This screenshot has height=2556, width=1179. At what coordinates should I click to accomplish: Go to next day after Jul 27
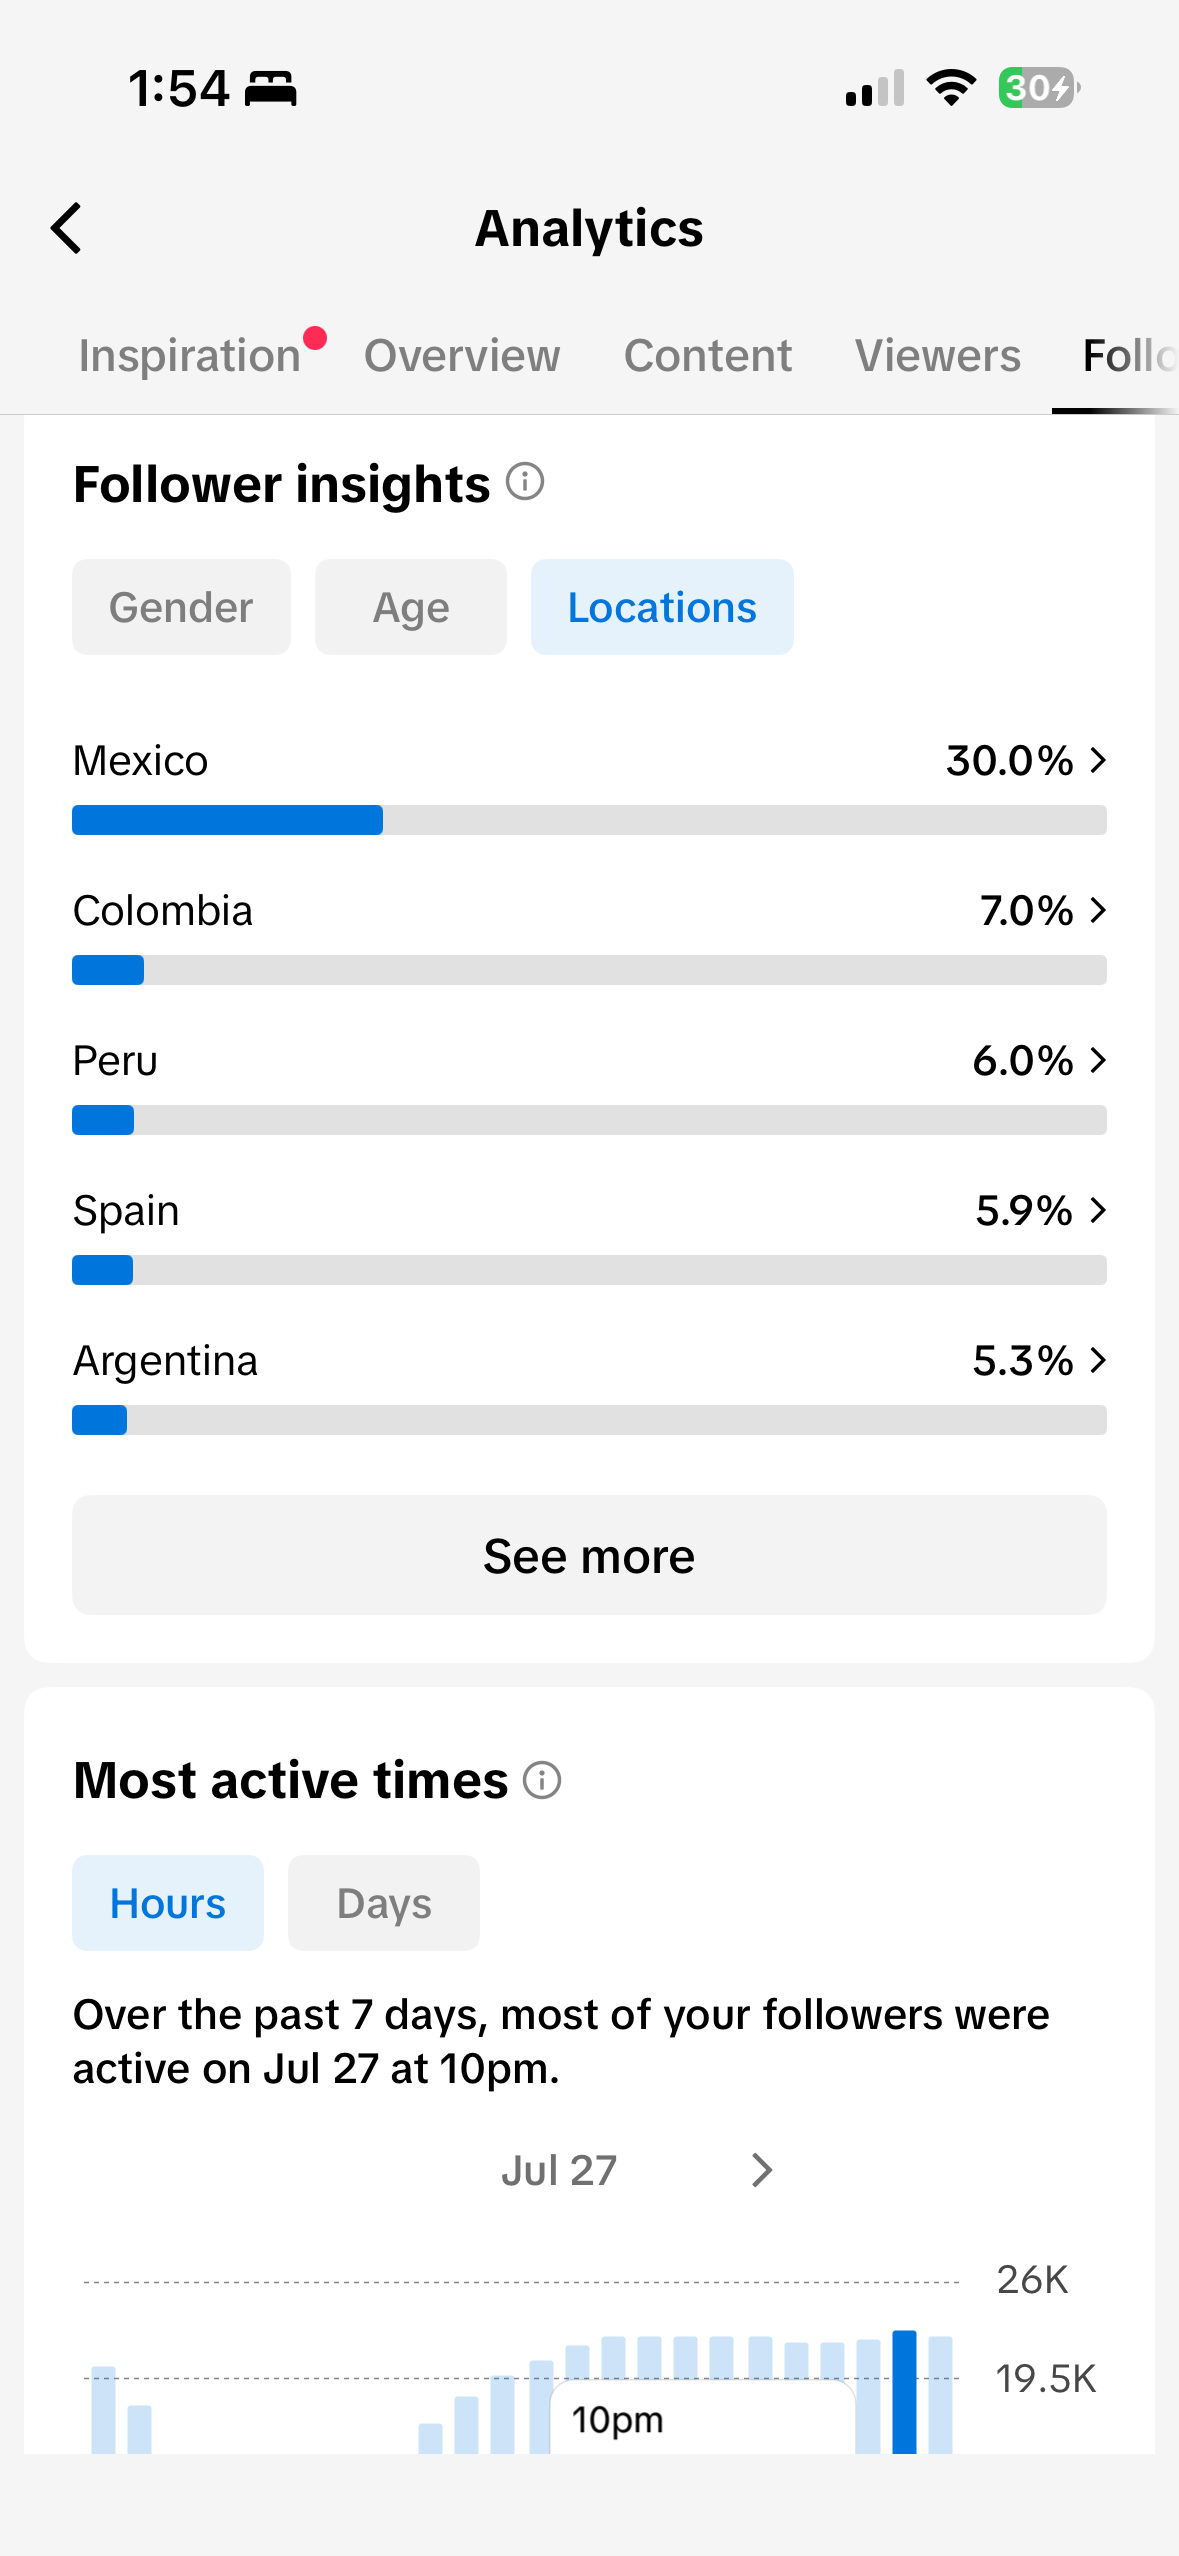click(762, 2170)
